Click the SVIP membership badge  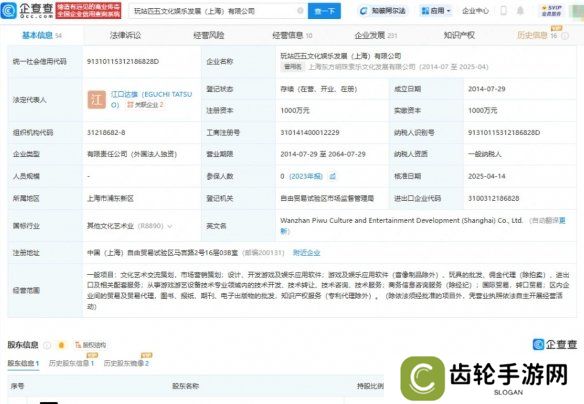(x=552, y=10)
